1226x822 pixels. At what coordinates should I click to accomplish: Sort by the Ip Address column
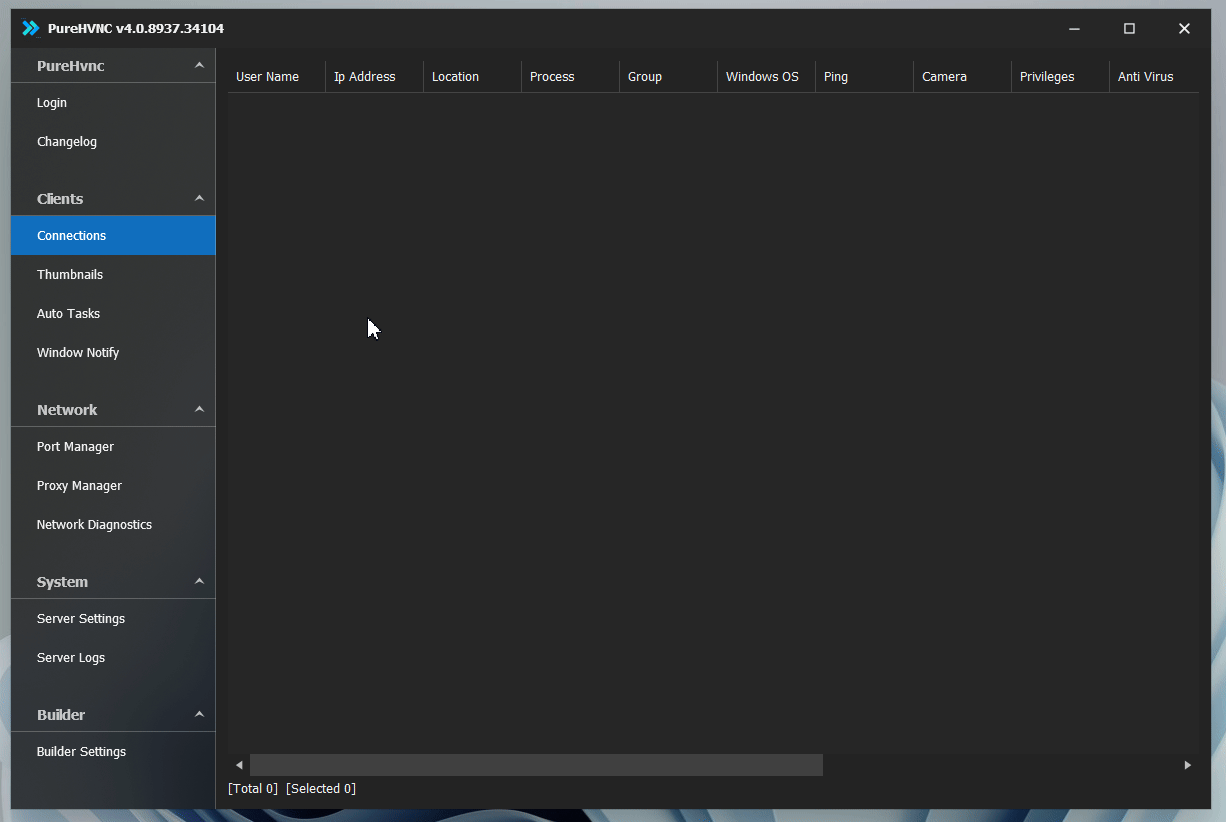(375, 77)
